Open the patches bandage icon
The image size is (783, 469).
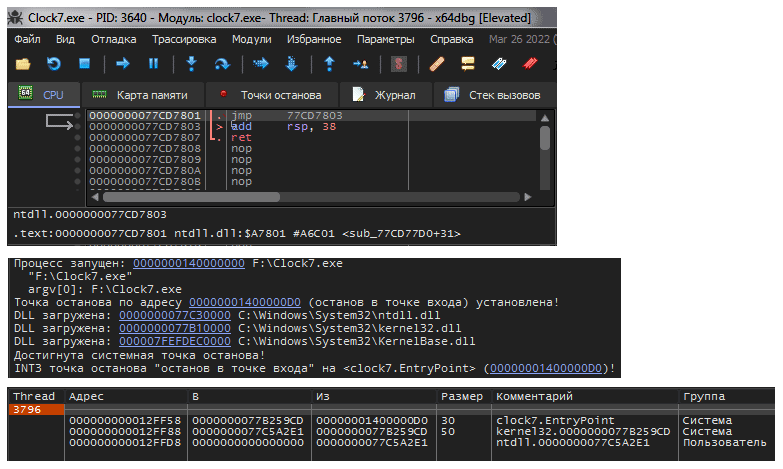(x=436, y=64)
